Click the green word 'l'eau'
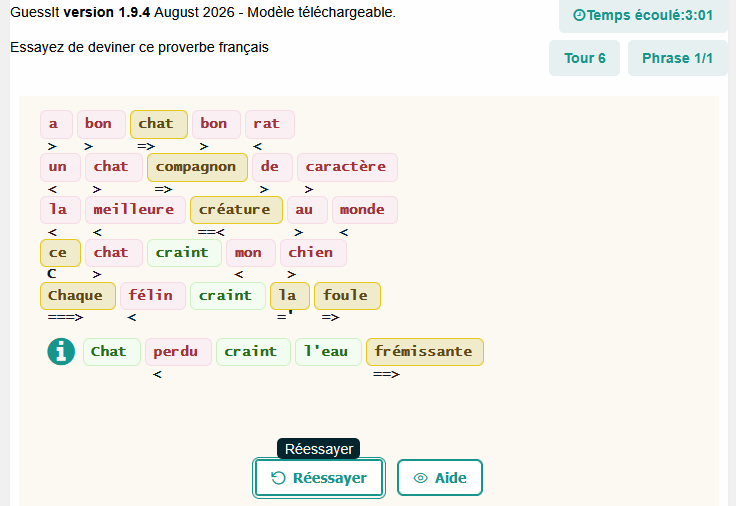 click(x=328, y=352)
